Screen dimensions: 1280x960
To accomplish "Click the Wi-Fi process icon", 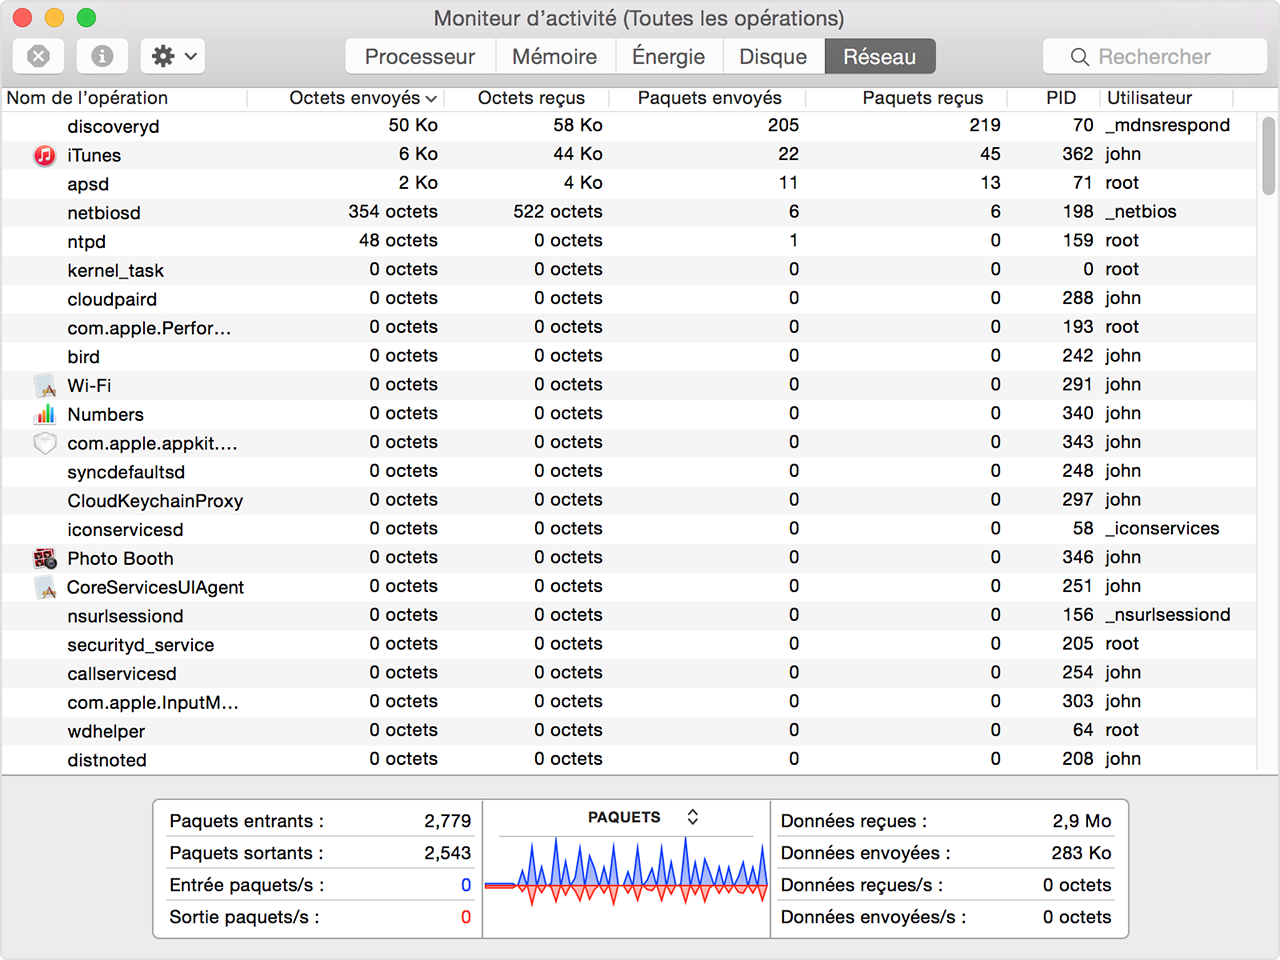I will (x=45, y=385).
